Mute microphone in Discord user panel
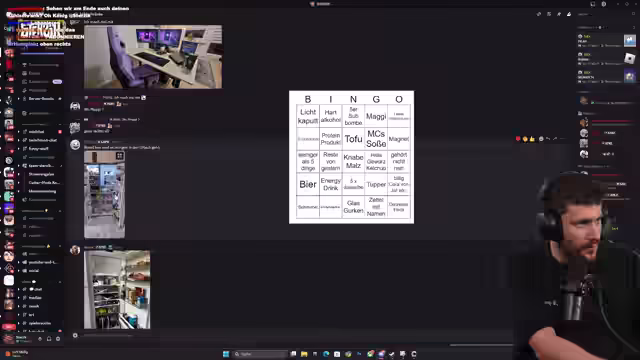 (x=40, y=339)
